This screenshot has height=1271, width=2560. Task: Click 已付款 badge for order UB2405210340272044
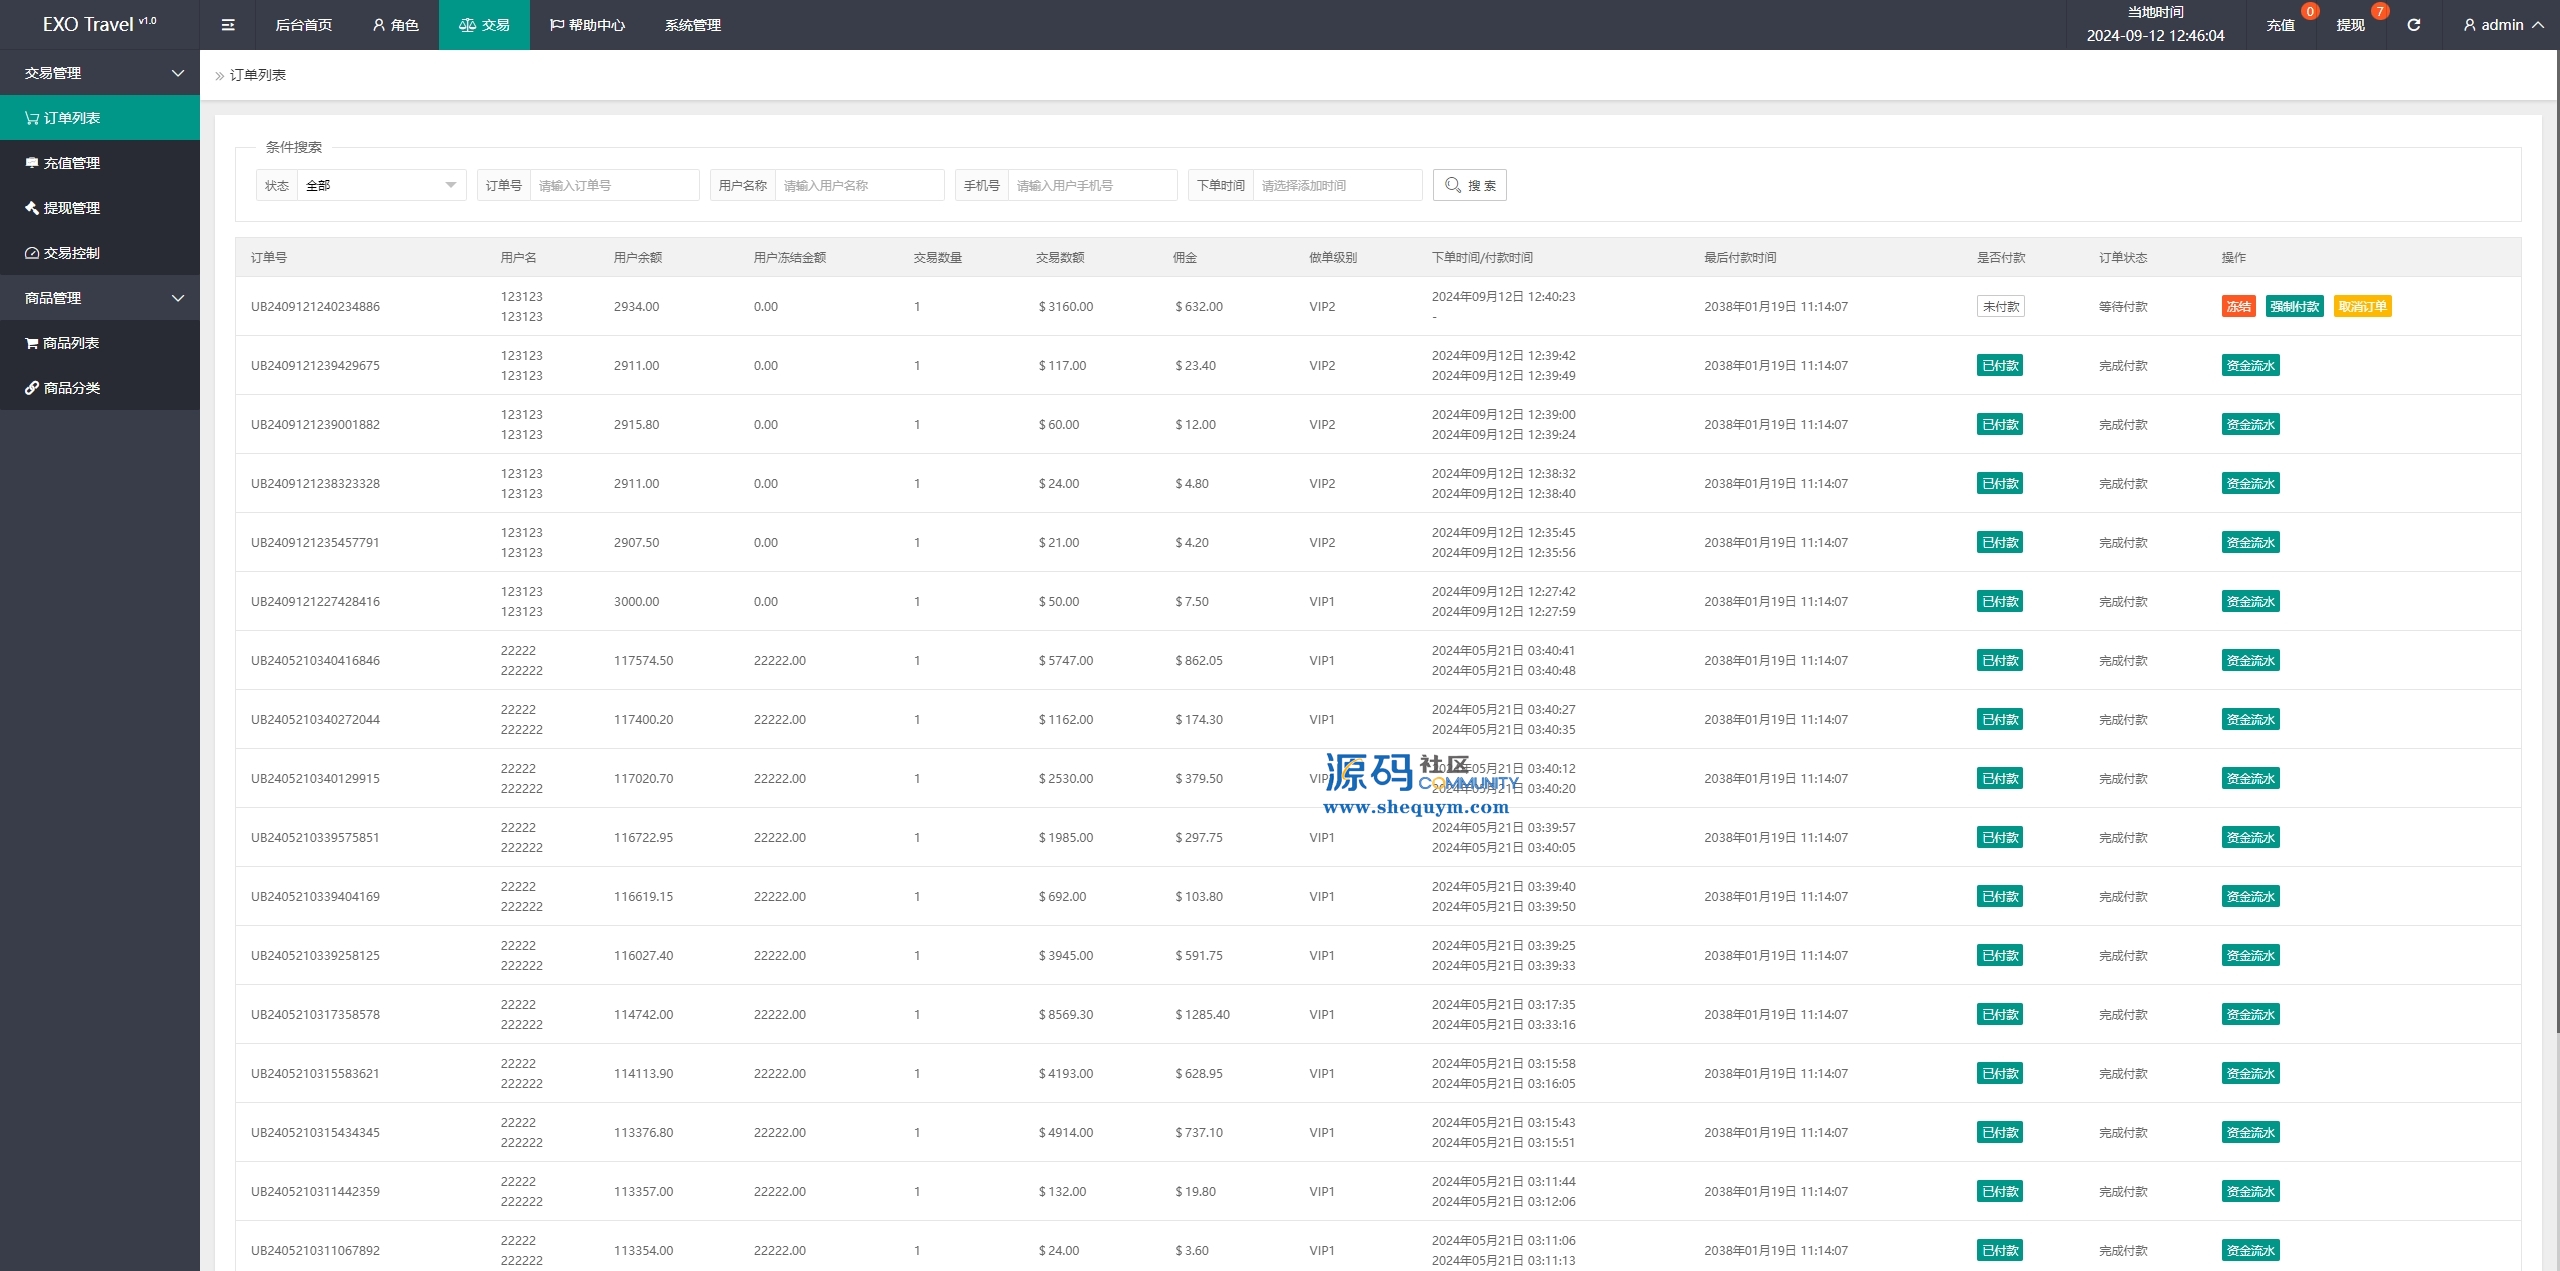tap(2000, 720)
